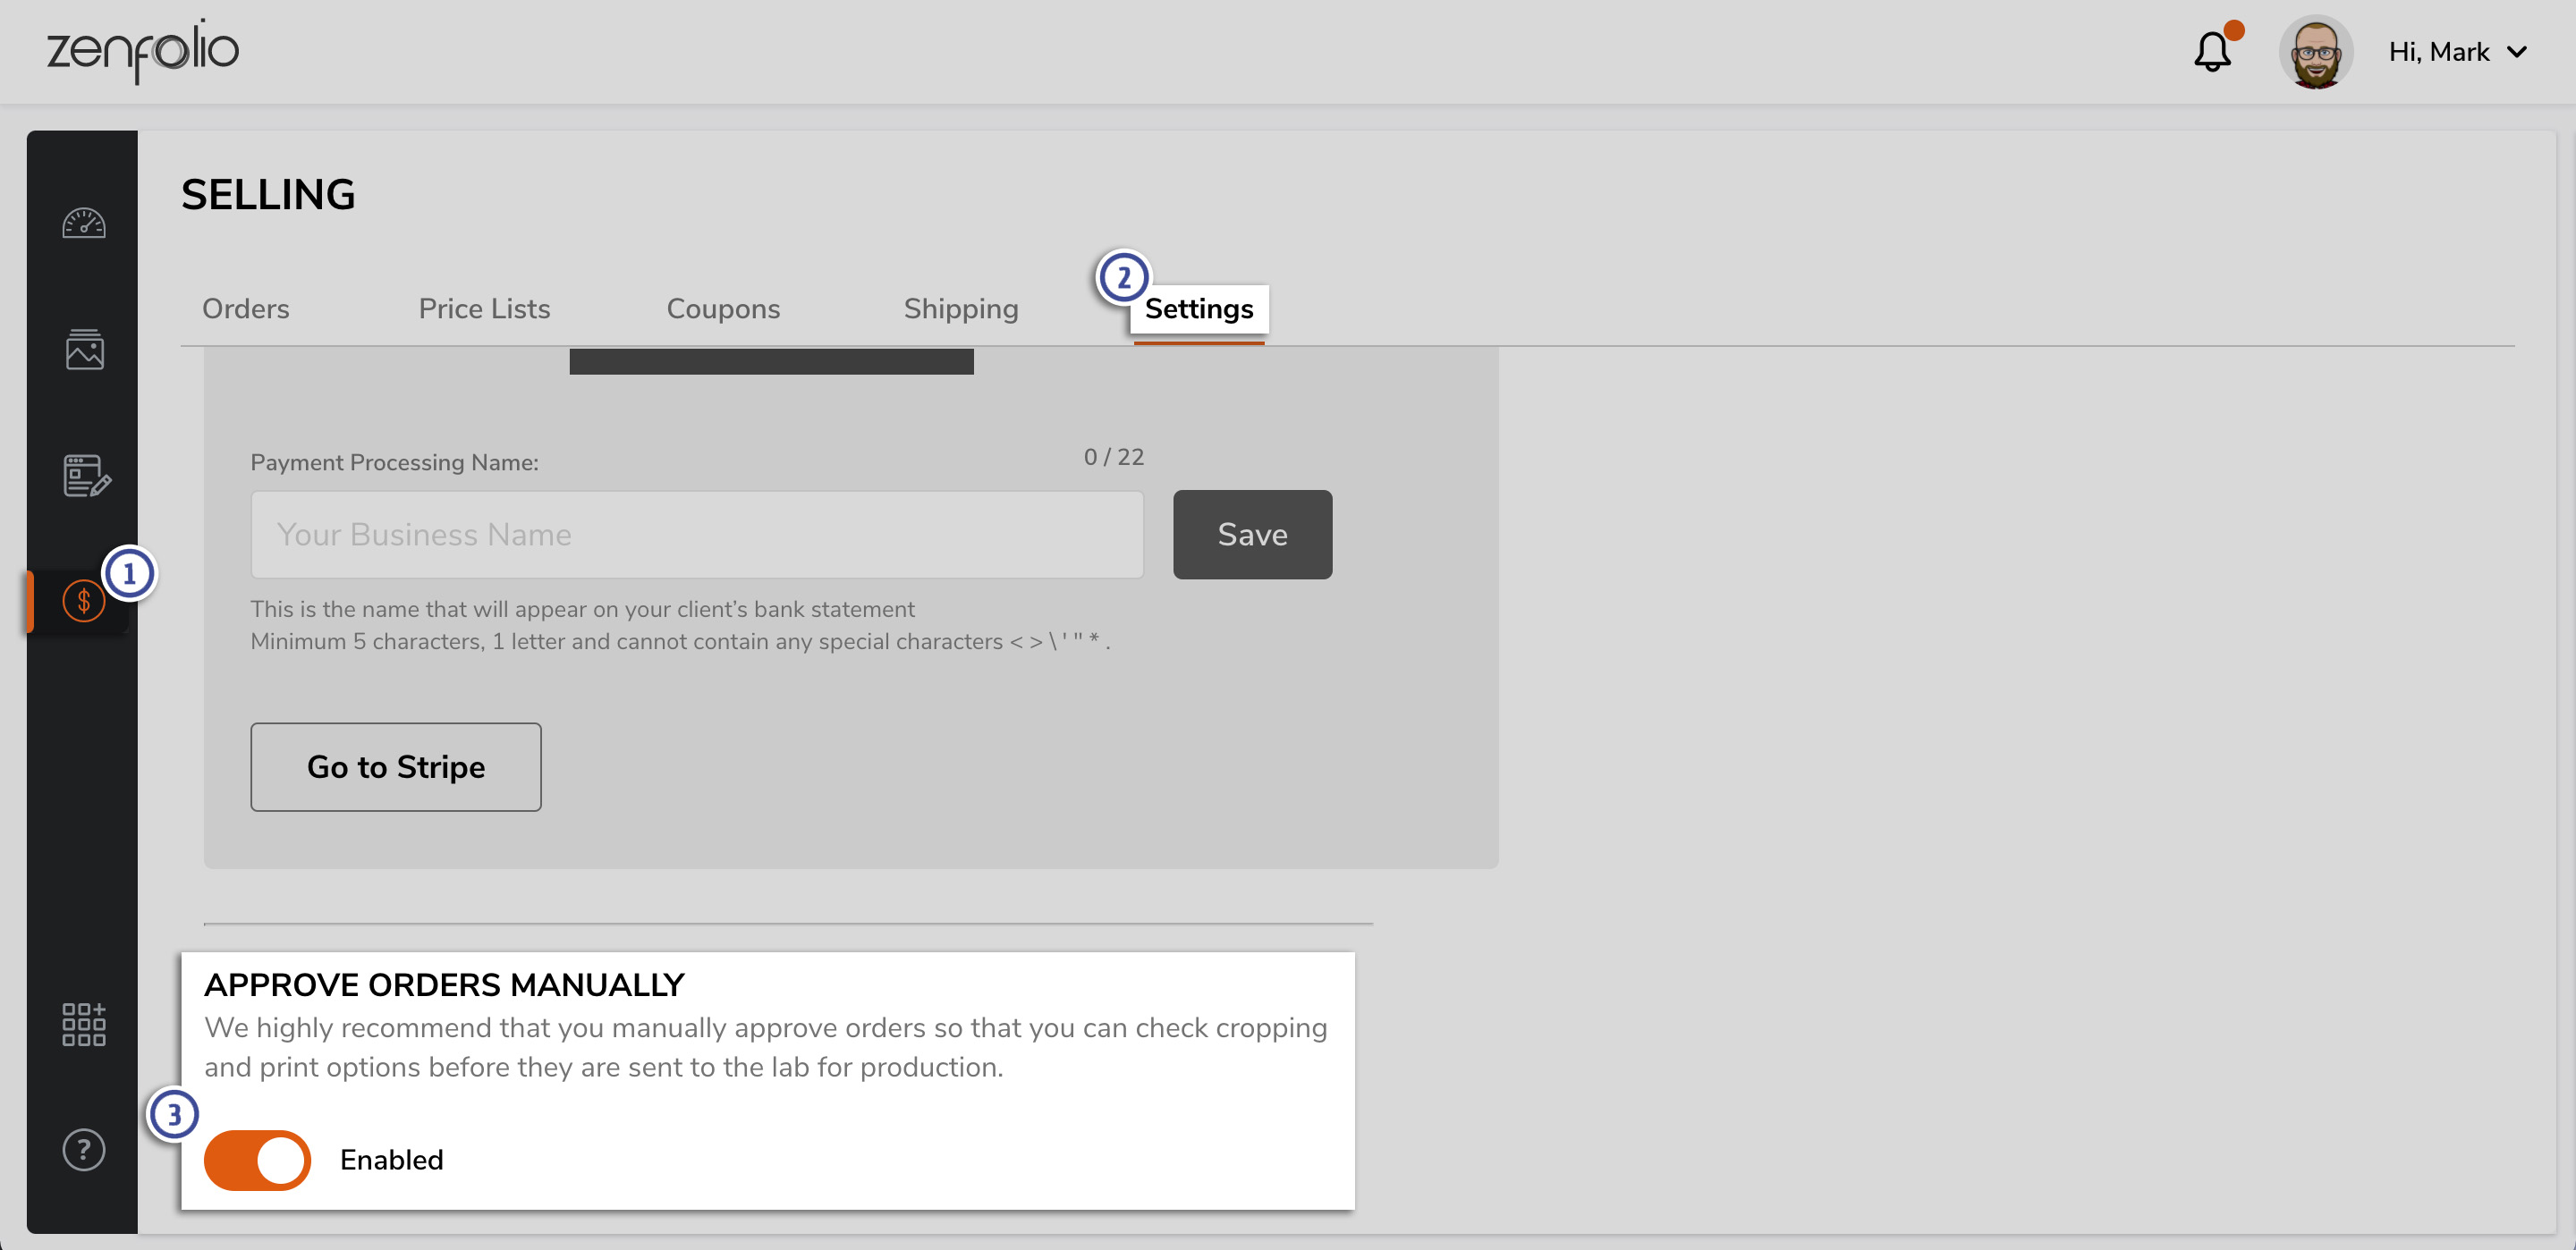Click the Your Business Name input field
The width and height of the screenshot is (2576, 1250).
pos(696,534)
